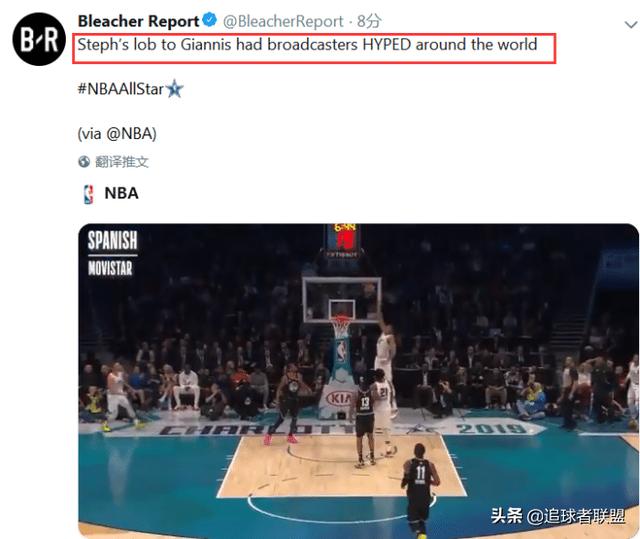Click the #NBAAllStar hashtag
The height and width of the screenshot is (539, 640).
pyautogui.click(x=120, y=89)
